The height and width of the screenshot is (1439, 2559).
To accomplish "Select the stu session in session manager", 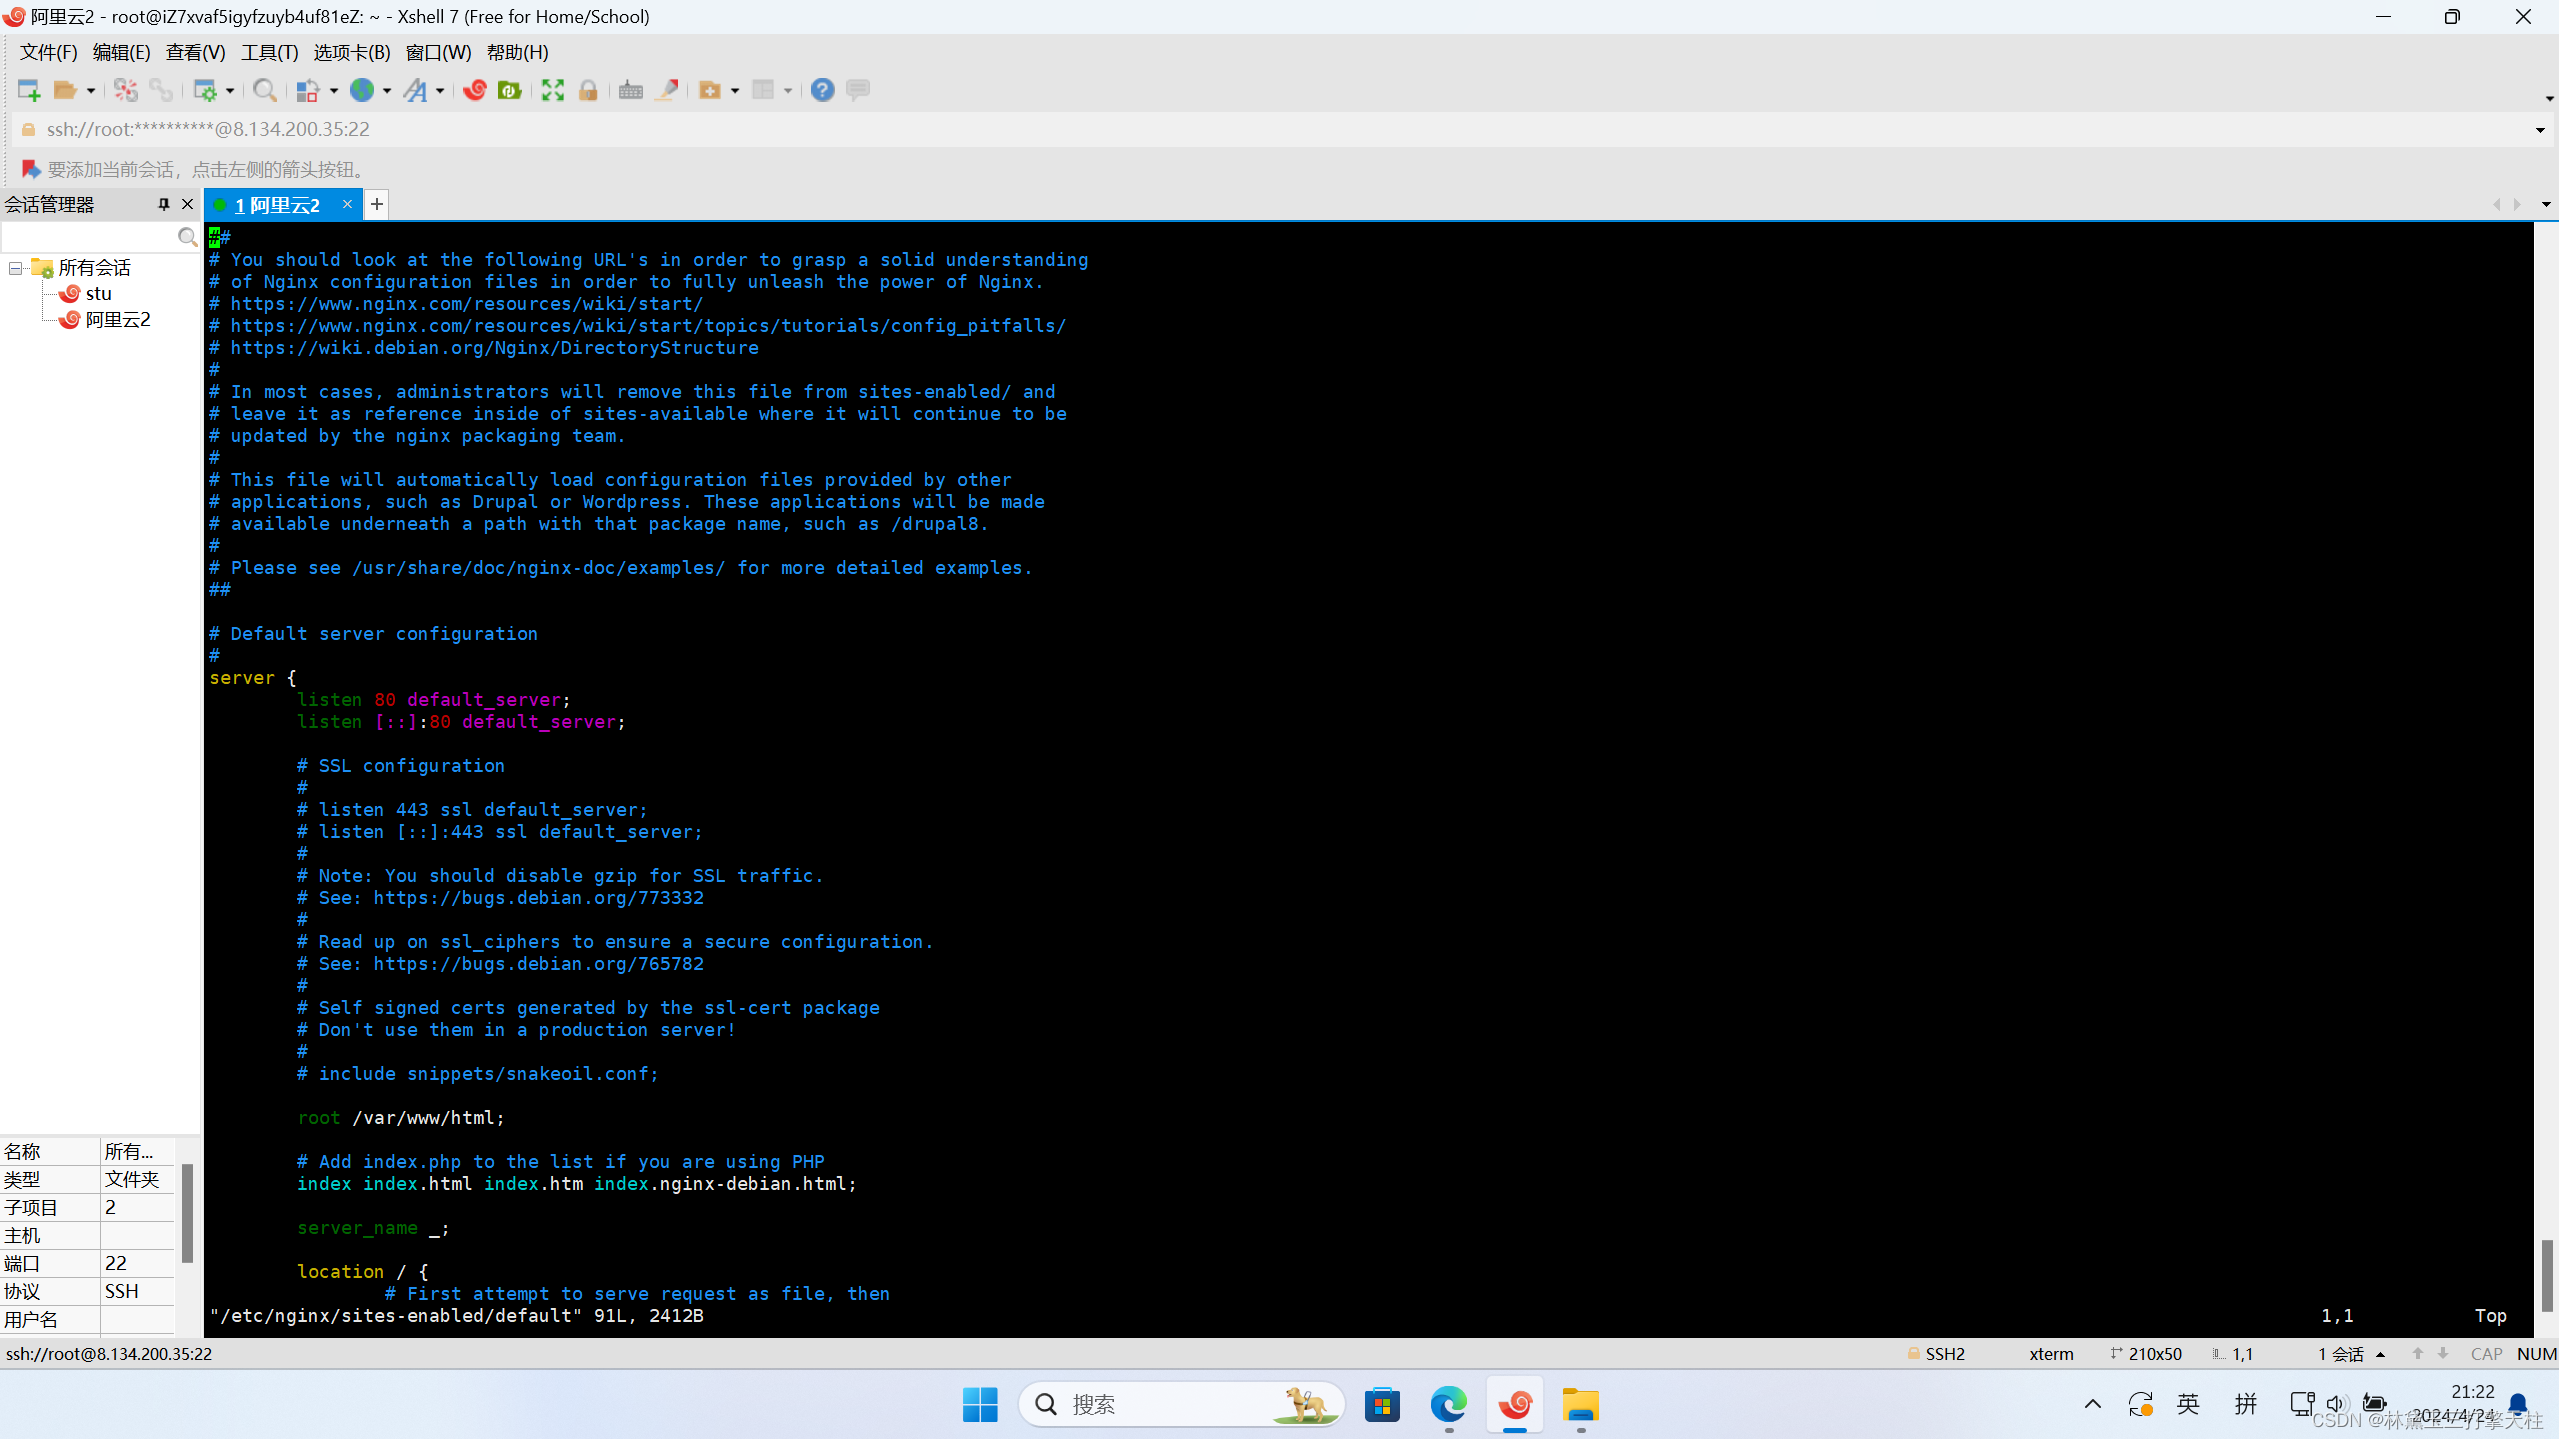I will coord(99,293).
